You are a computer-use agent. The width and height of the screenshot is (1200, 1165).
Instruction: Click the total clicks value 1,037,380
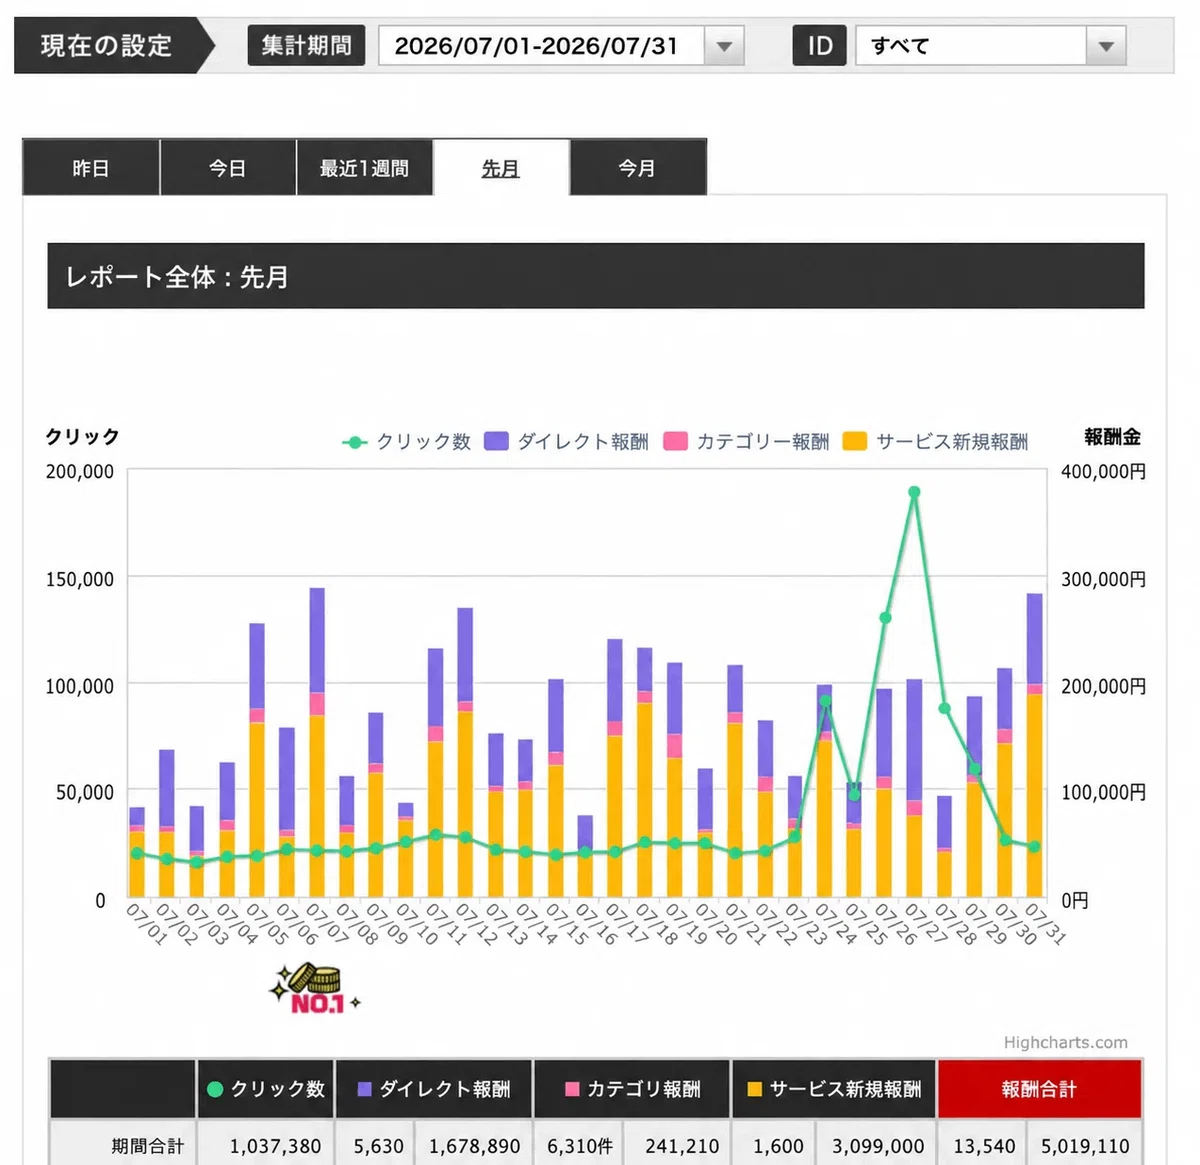click(275, 1146)
